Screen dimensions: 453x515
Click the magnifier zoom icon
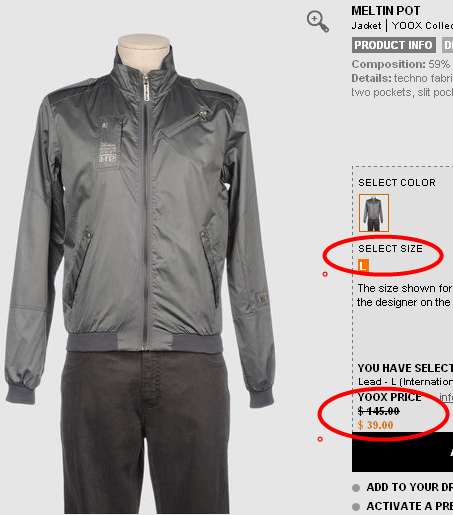click(x=318, y=21)
